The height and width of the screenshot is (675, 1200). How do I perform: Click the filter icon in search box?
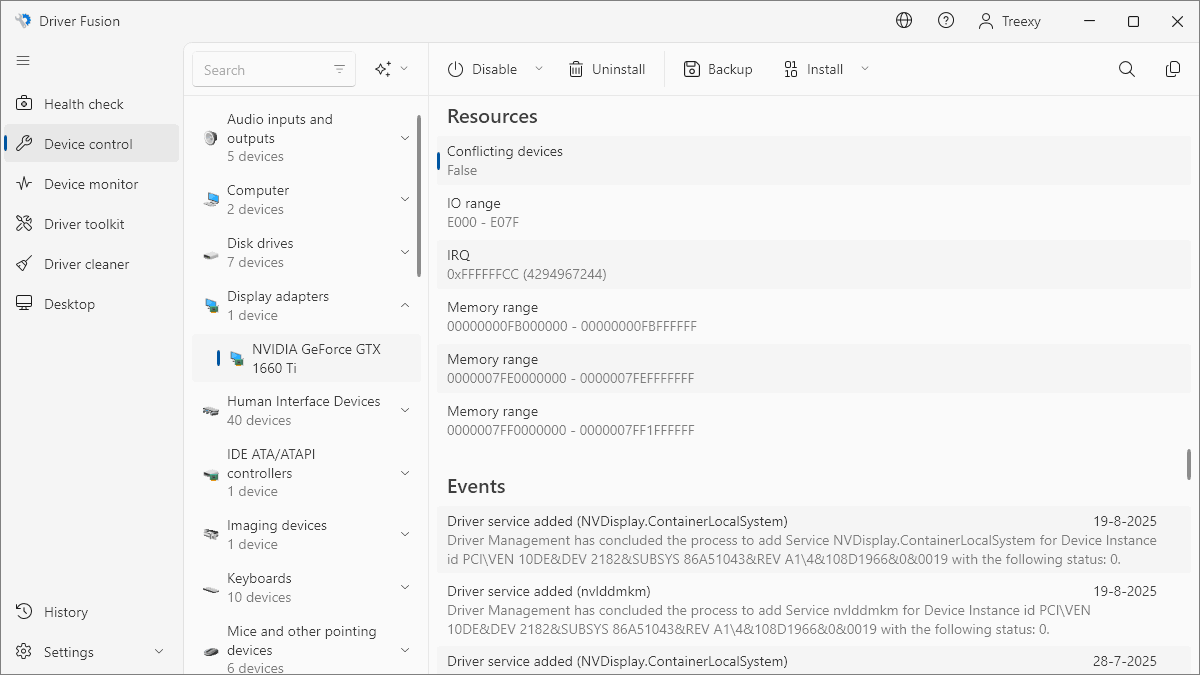coord(340,69)
